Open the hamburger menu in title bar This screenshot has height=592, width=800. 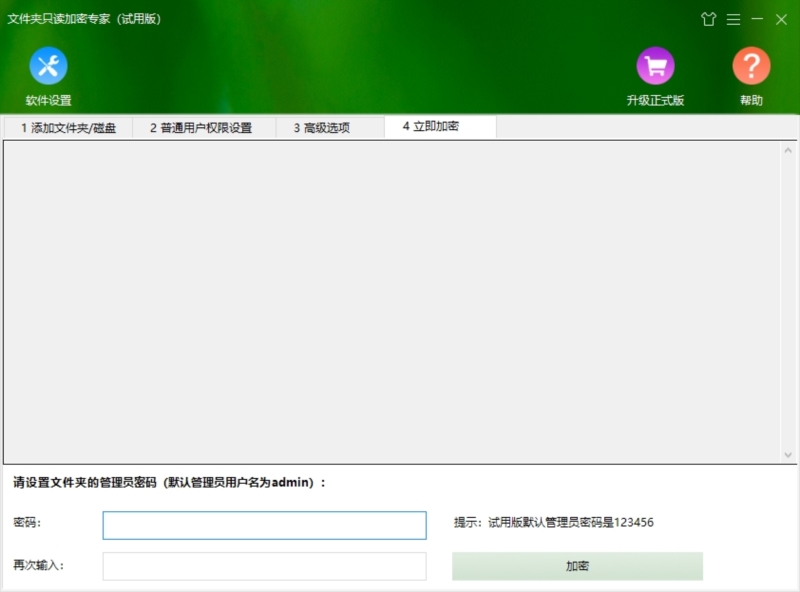click(x=734, y=19)
